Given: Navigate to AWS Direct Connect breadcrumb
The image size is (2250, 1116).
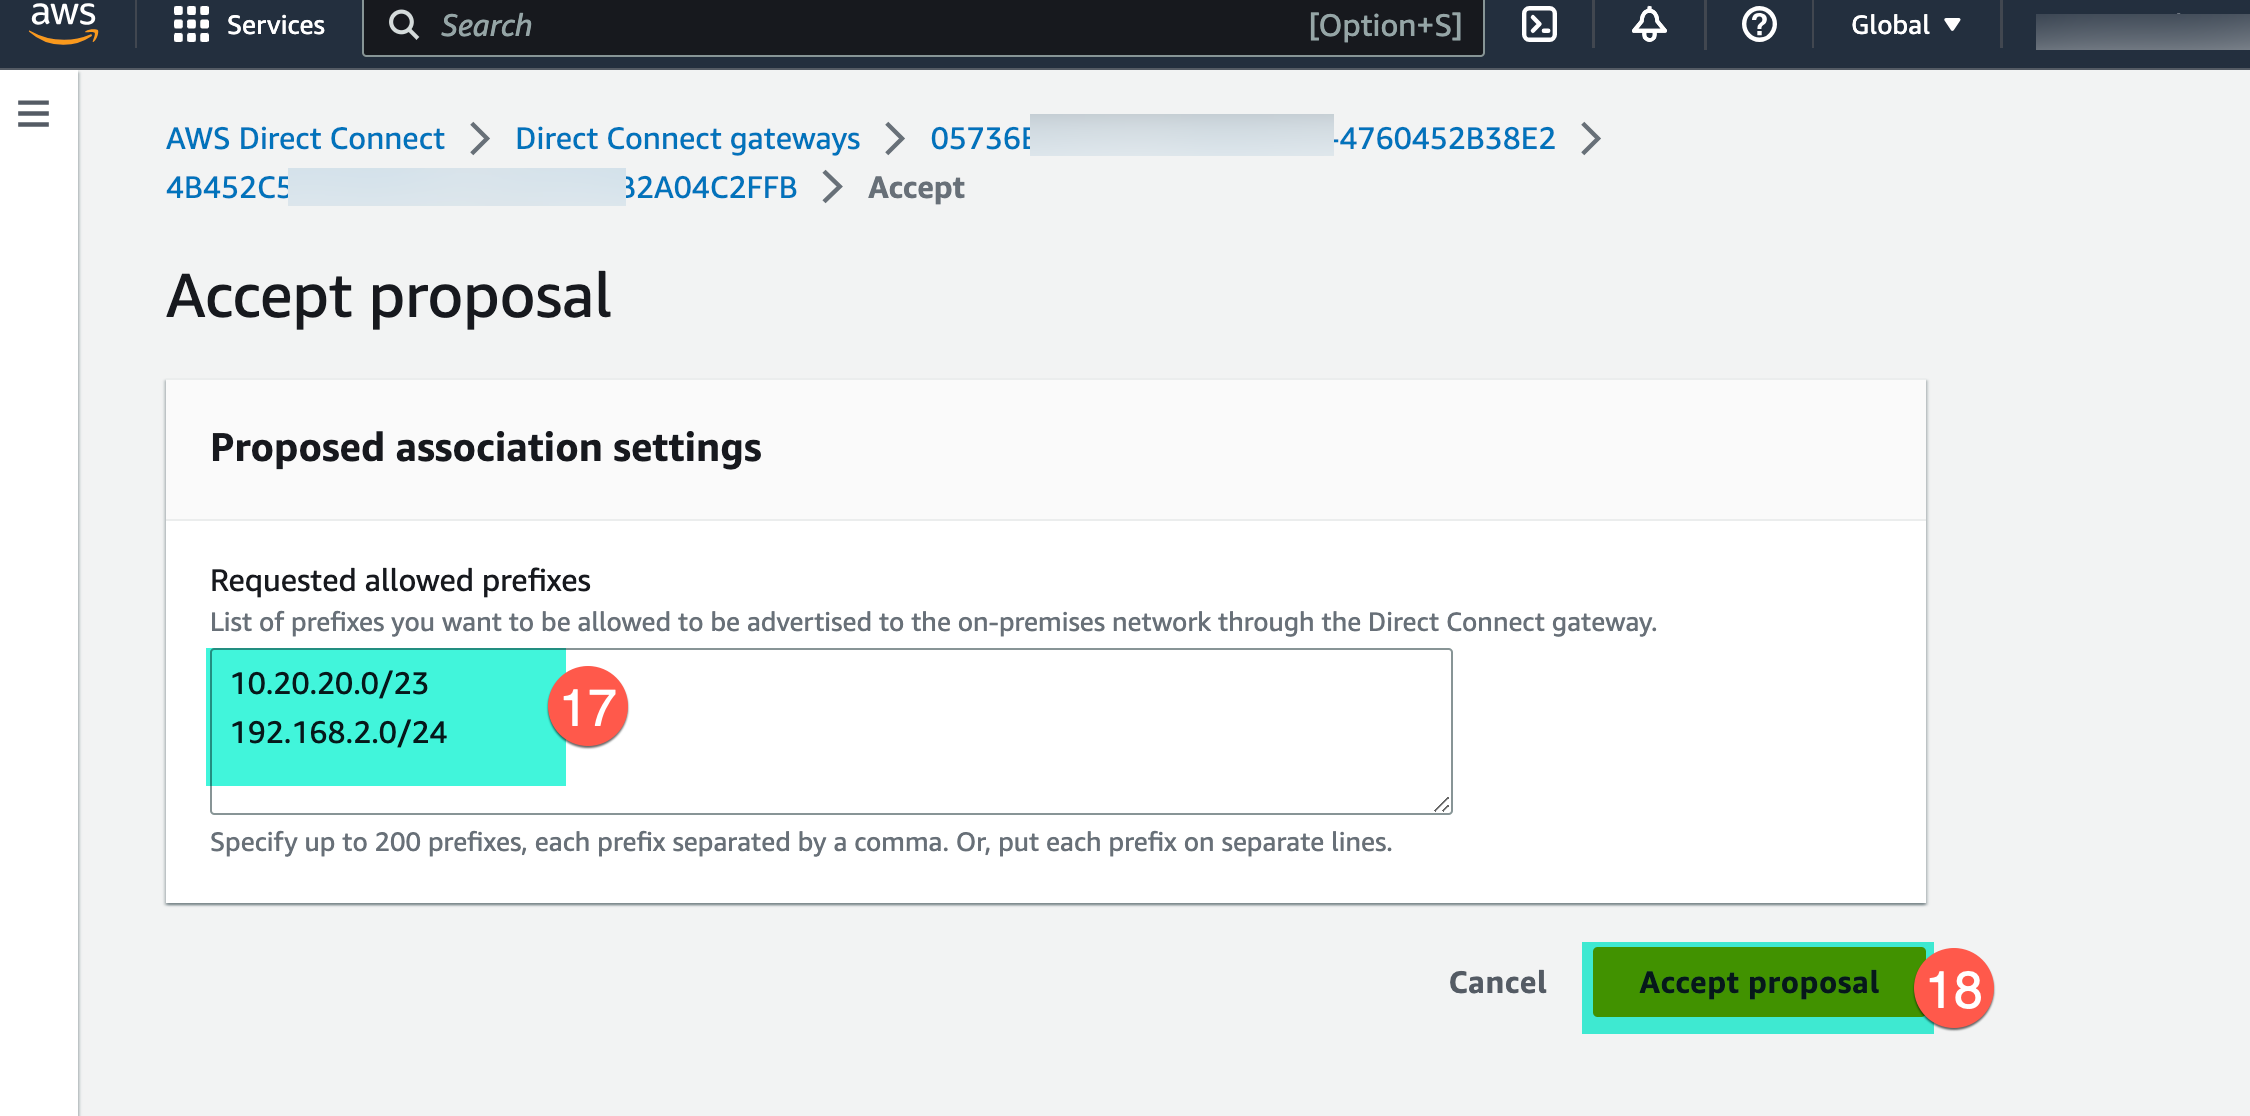Looking at the screenshot, I should 306,138.
